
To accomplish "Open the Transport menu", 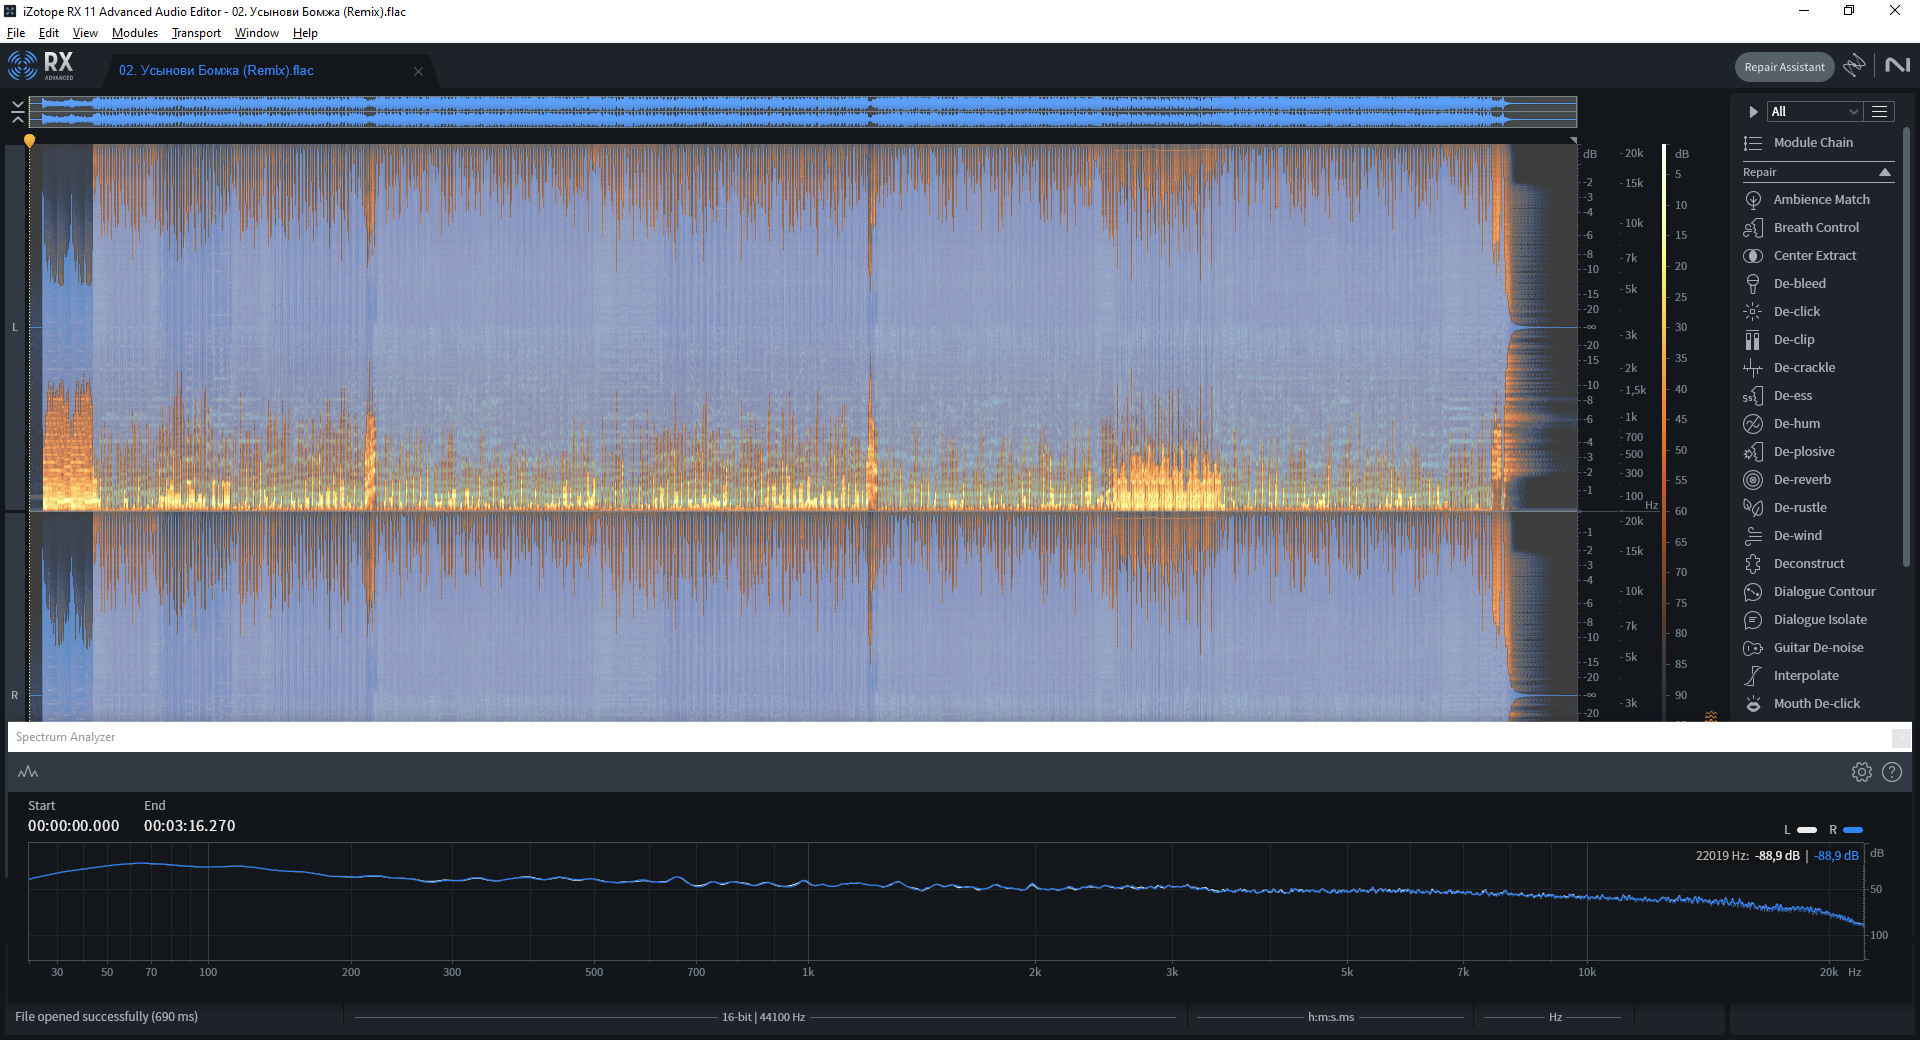I will pos(196,33).
